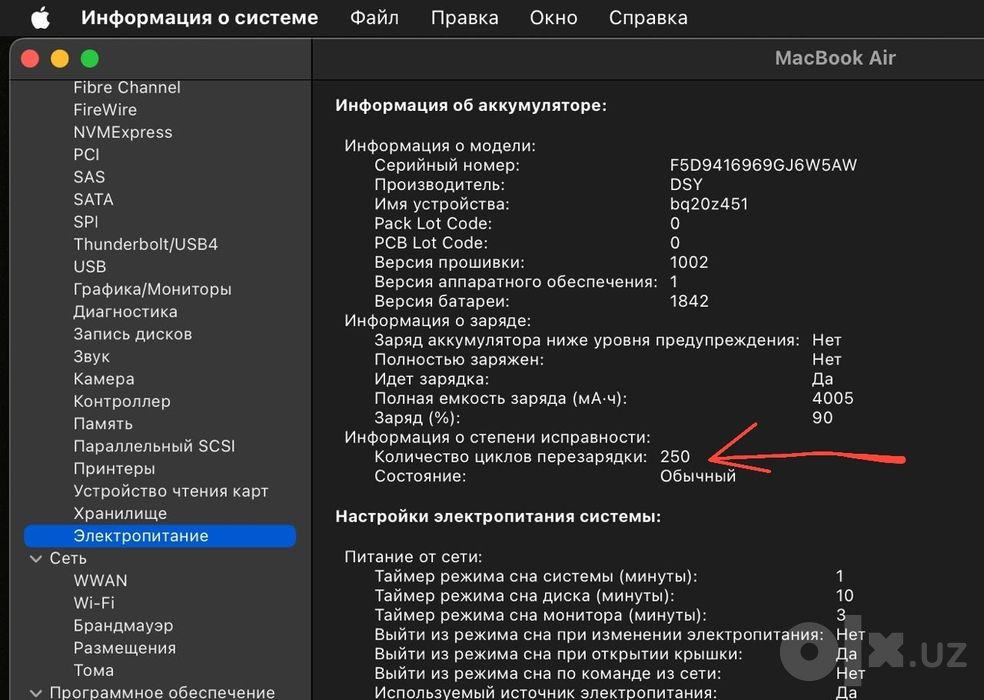The image size is (984, 700).
Task: Click charge percent value 90
Action: click(x=822, y=418)
